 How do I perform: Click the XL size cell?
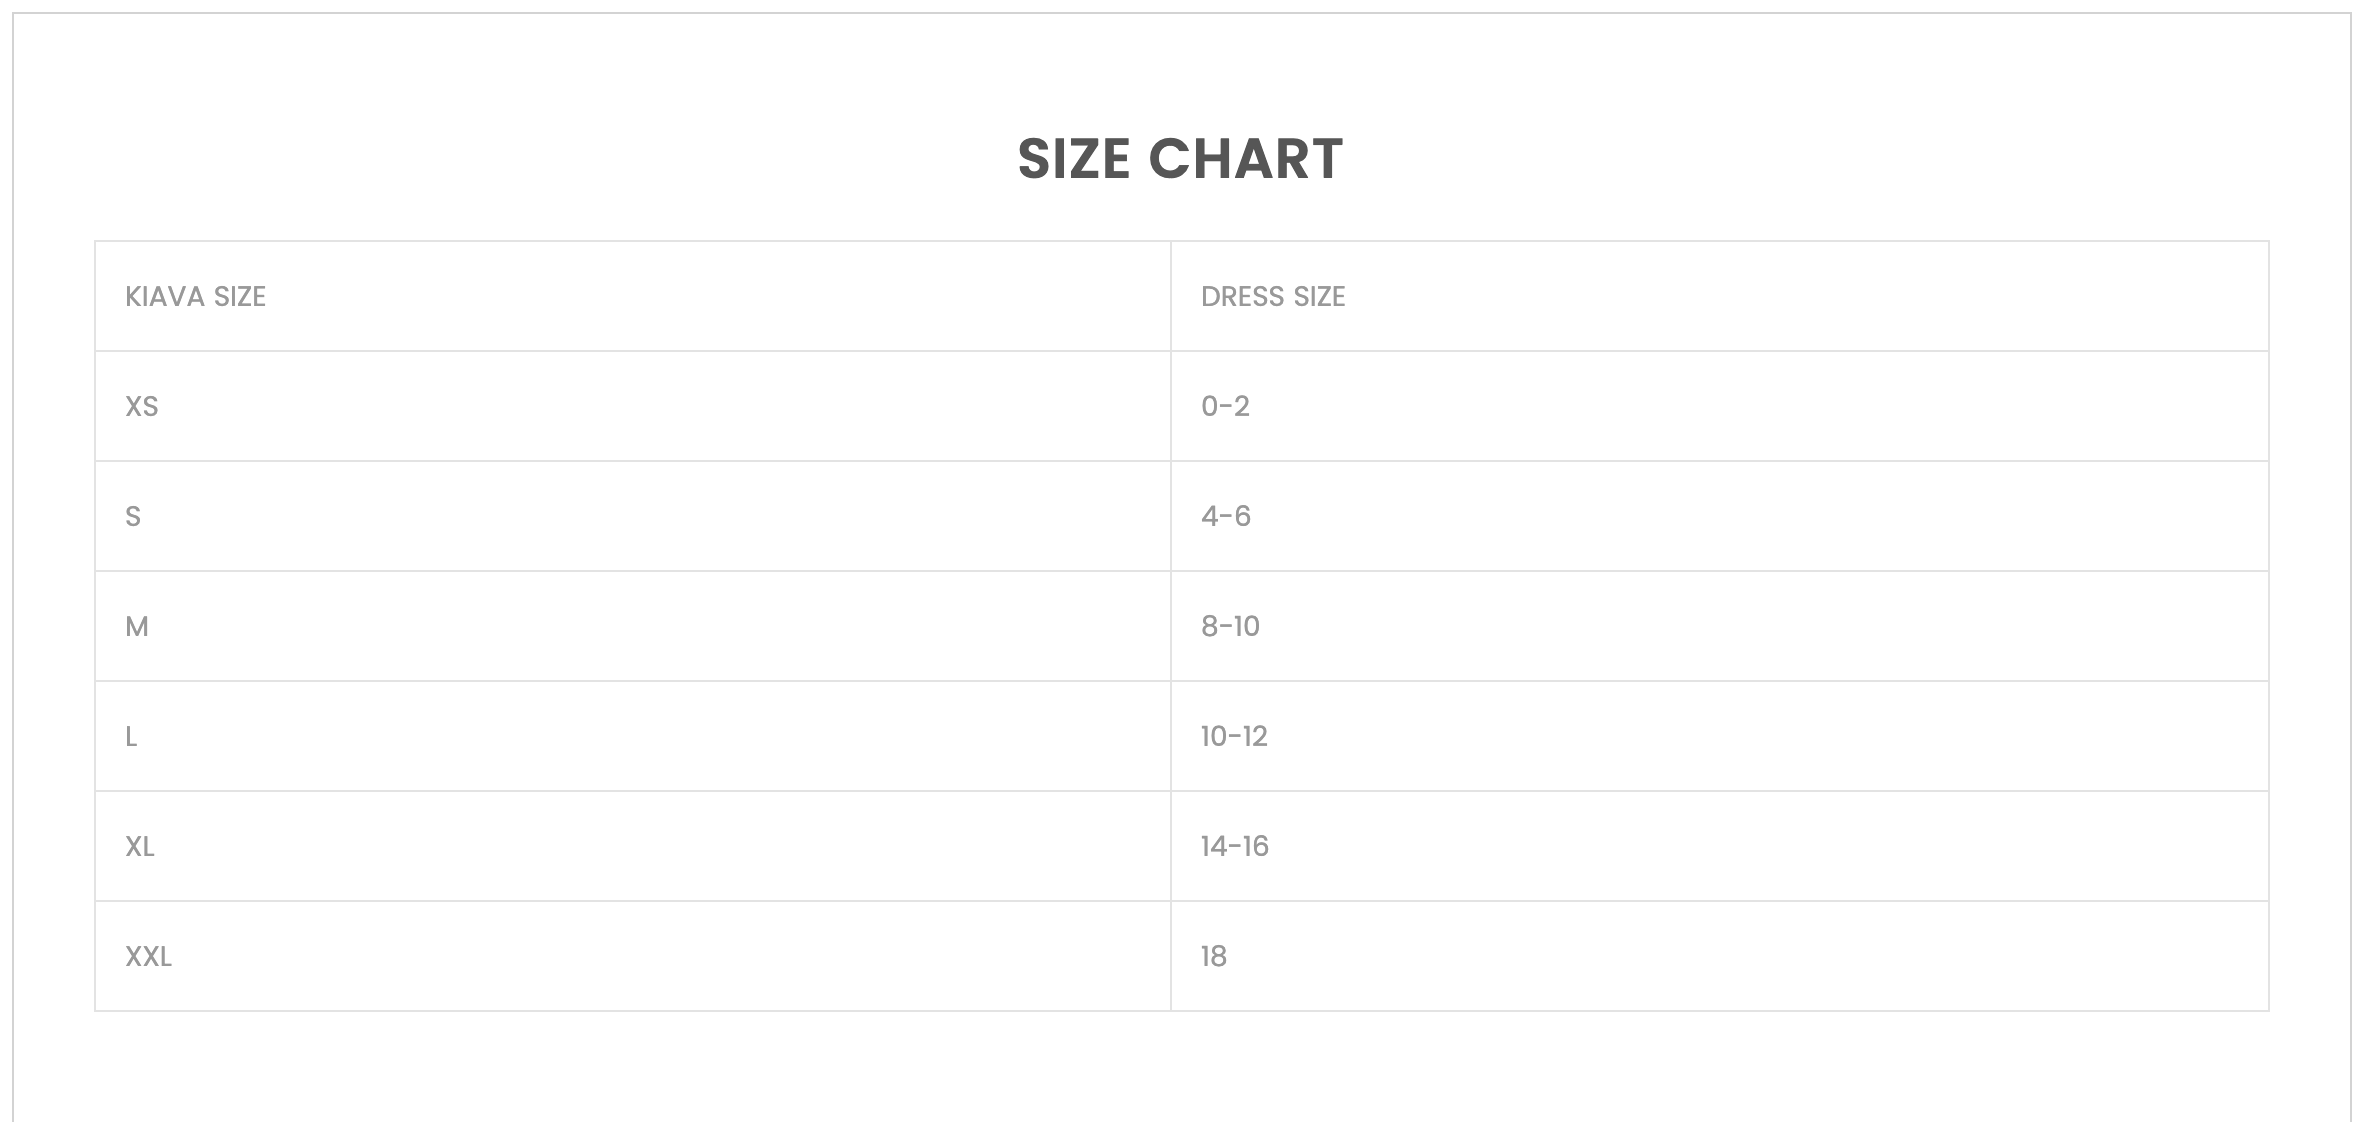pyautogui.click(x=140, y=847)
